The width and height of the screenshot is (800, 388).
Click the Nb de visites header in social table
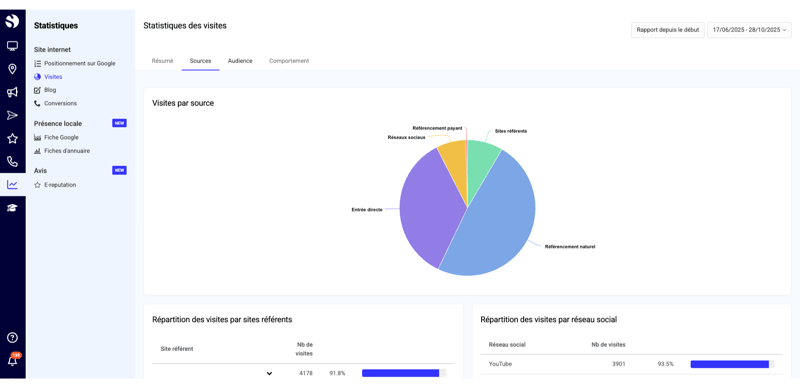[x=608, y=345]
